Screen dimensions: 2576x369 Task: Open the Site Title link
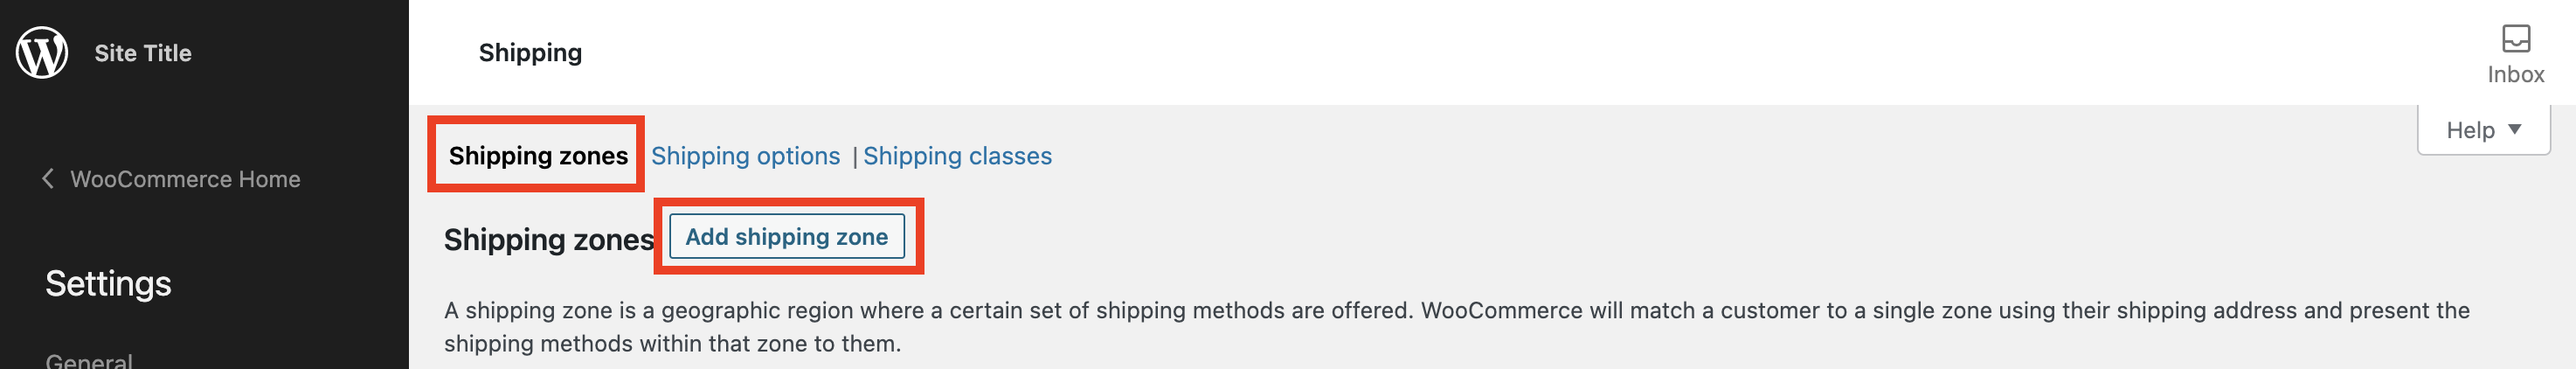(143, 53)
